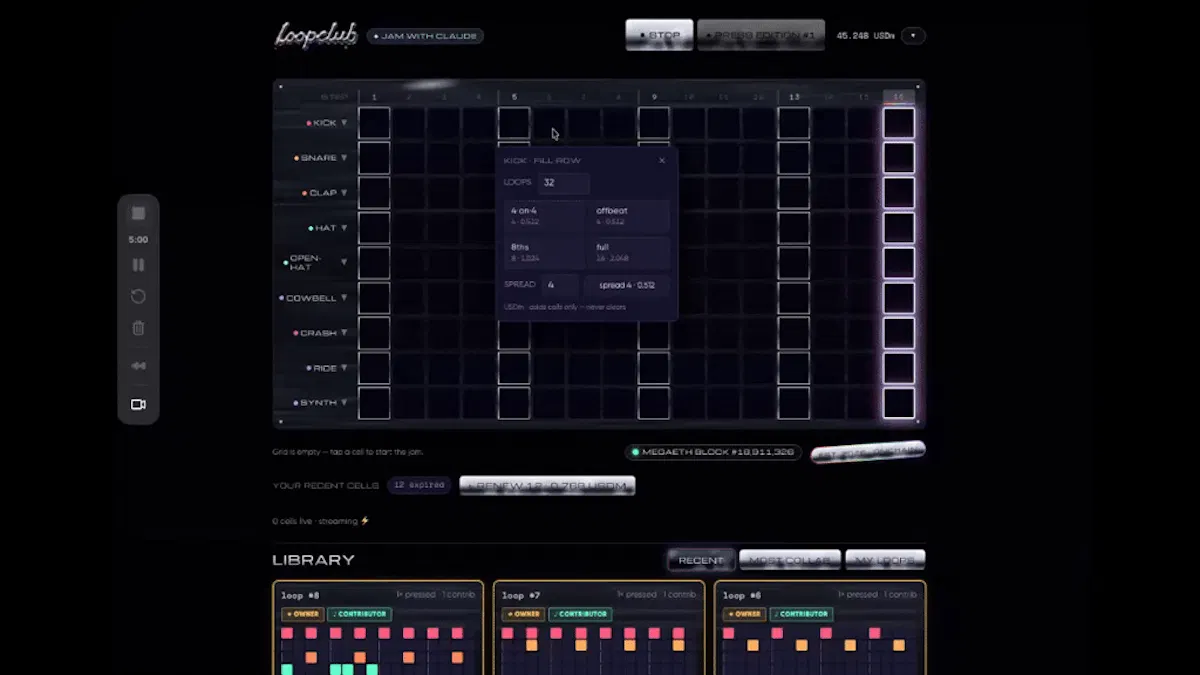Close the Kick Fill Row popup

click(662, 160)
